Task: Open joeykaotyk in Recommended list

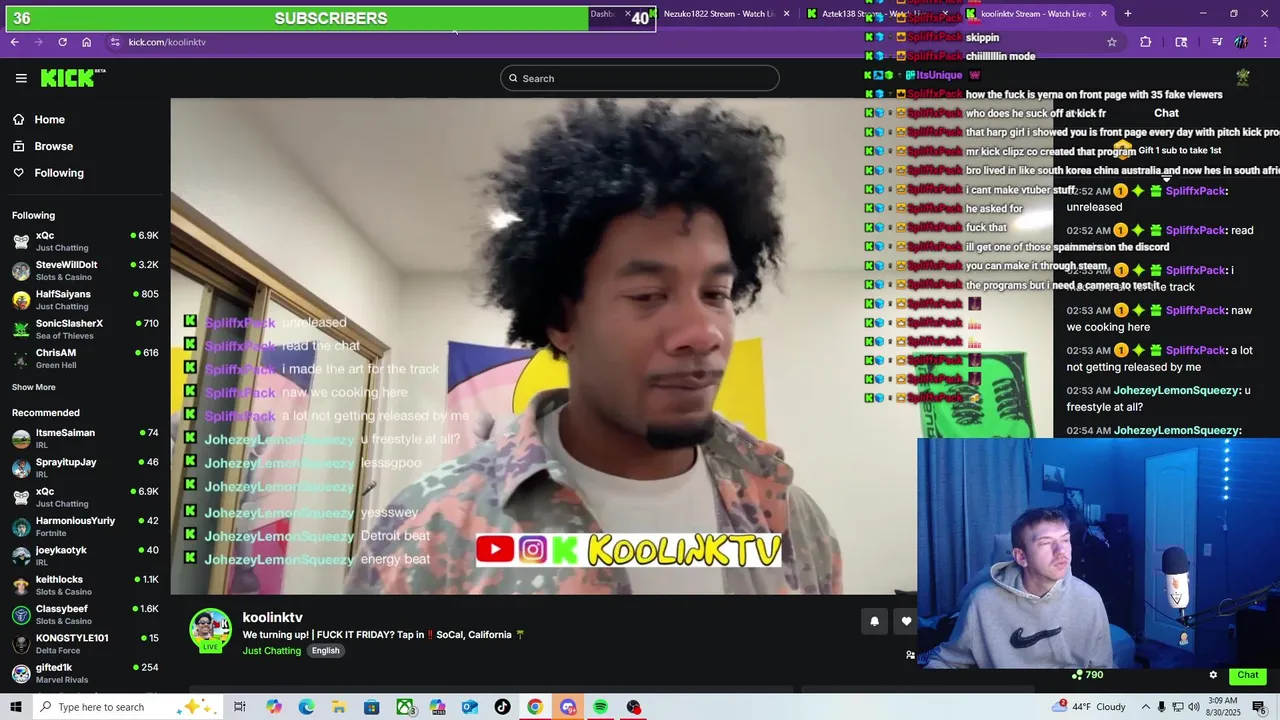Action: click(x=85, y=555)
